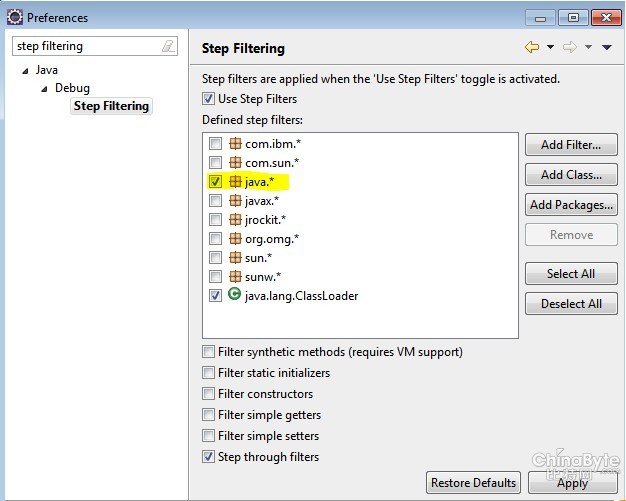Enable Filter simple getters option

[x=208, y=415]
